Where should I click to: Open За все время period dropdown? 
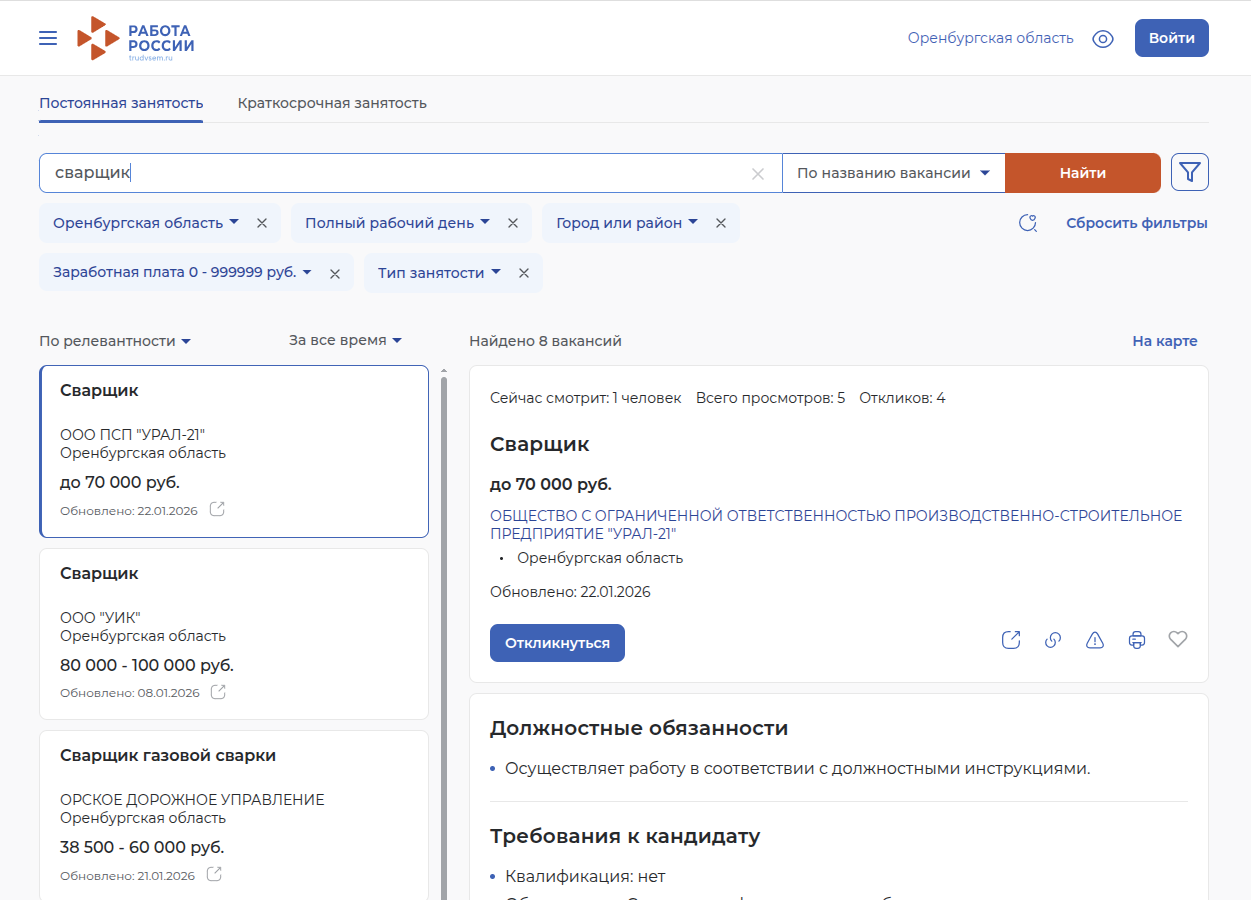[345, 340]
